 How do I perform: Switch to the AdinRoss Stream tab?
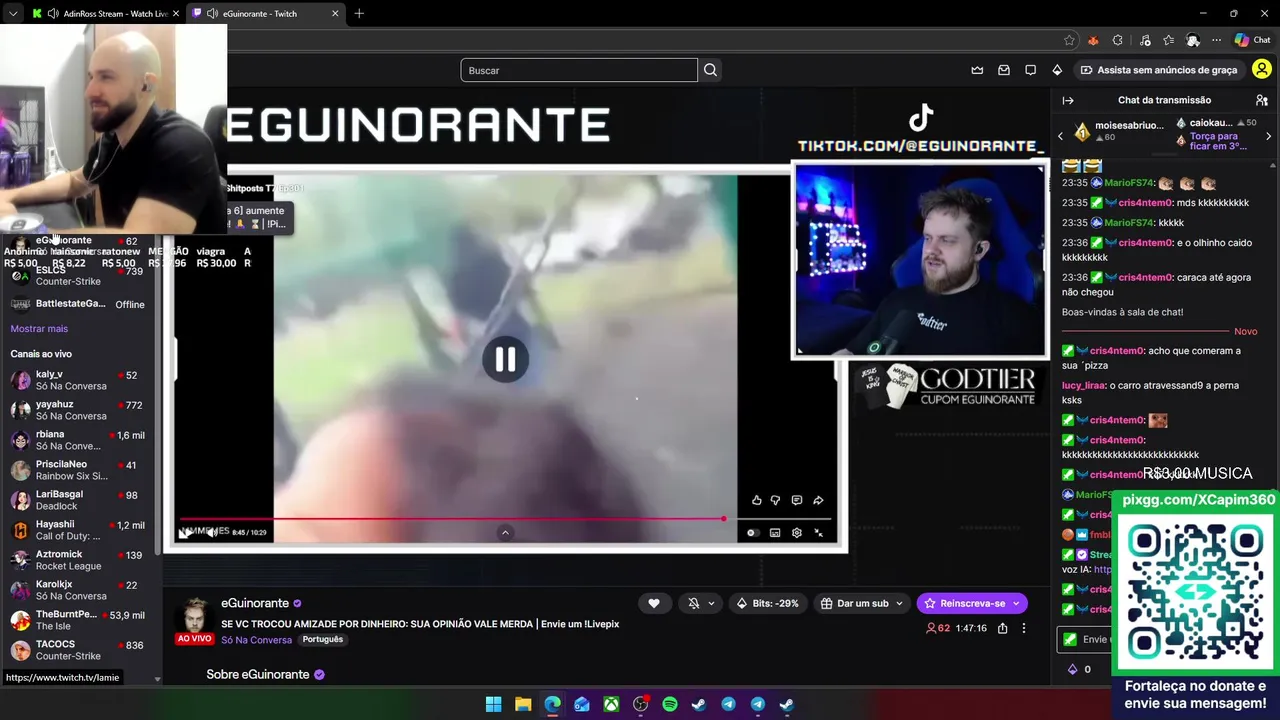(x=106, y=14)
